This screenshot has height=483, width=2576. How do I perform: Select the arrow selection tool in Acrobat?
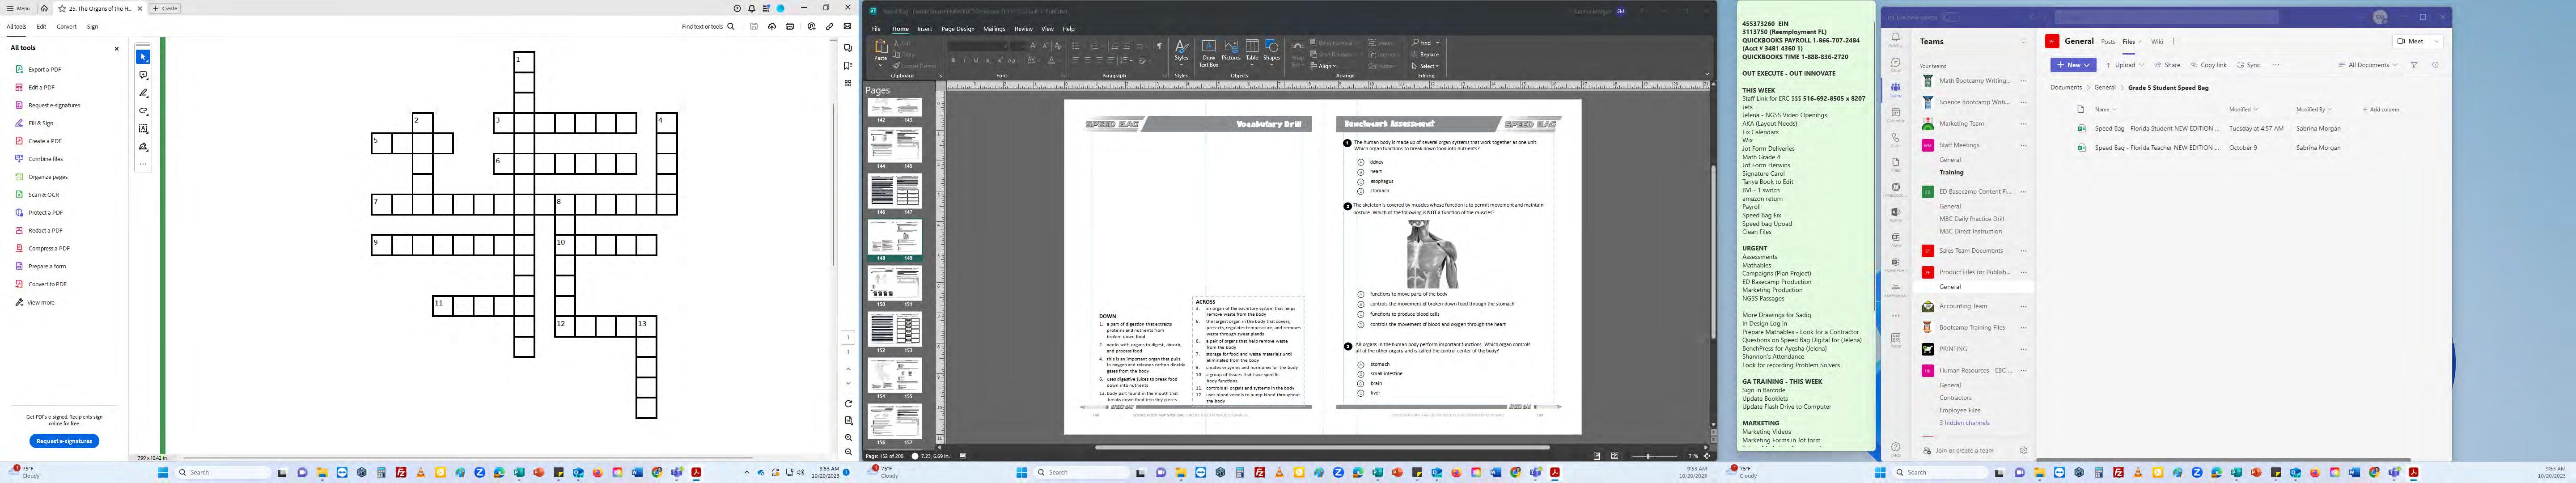pos(143,57)
